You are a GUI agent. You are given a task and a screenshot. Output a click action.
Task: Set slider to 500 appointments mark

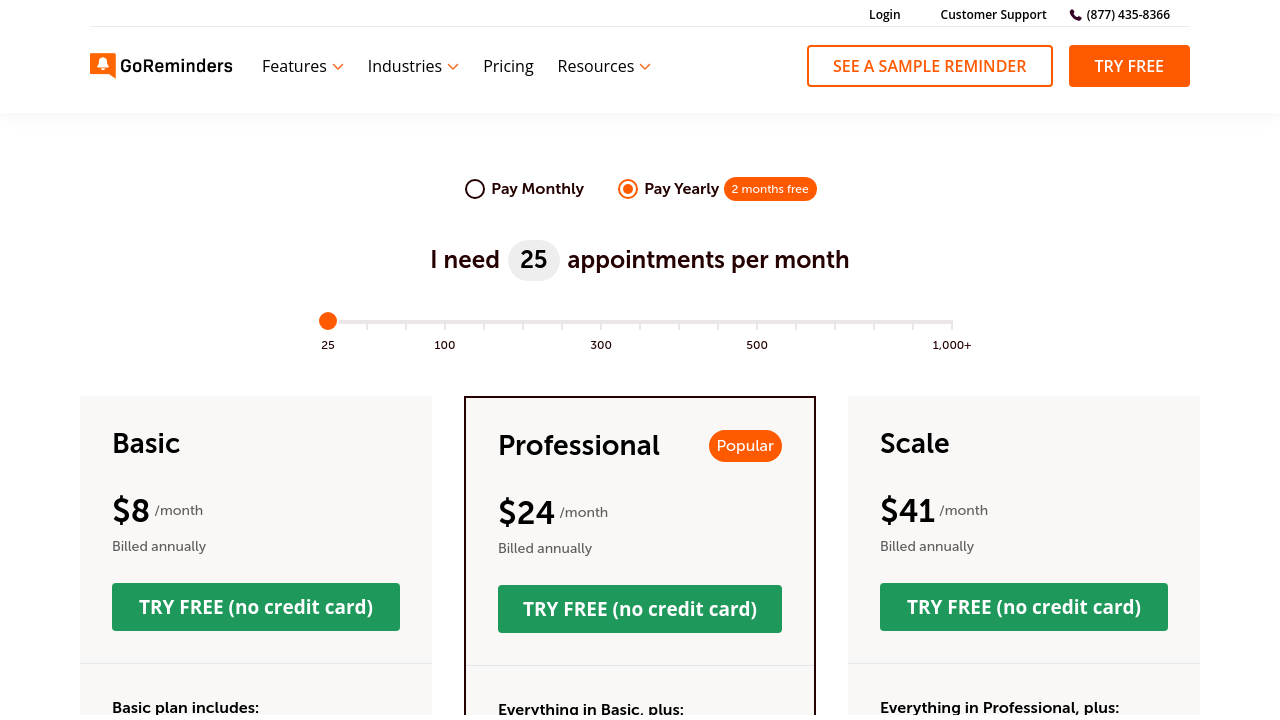(757, 323)
